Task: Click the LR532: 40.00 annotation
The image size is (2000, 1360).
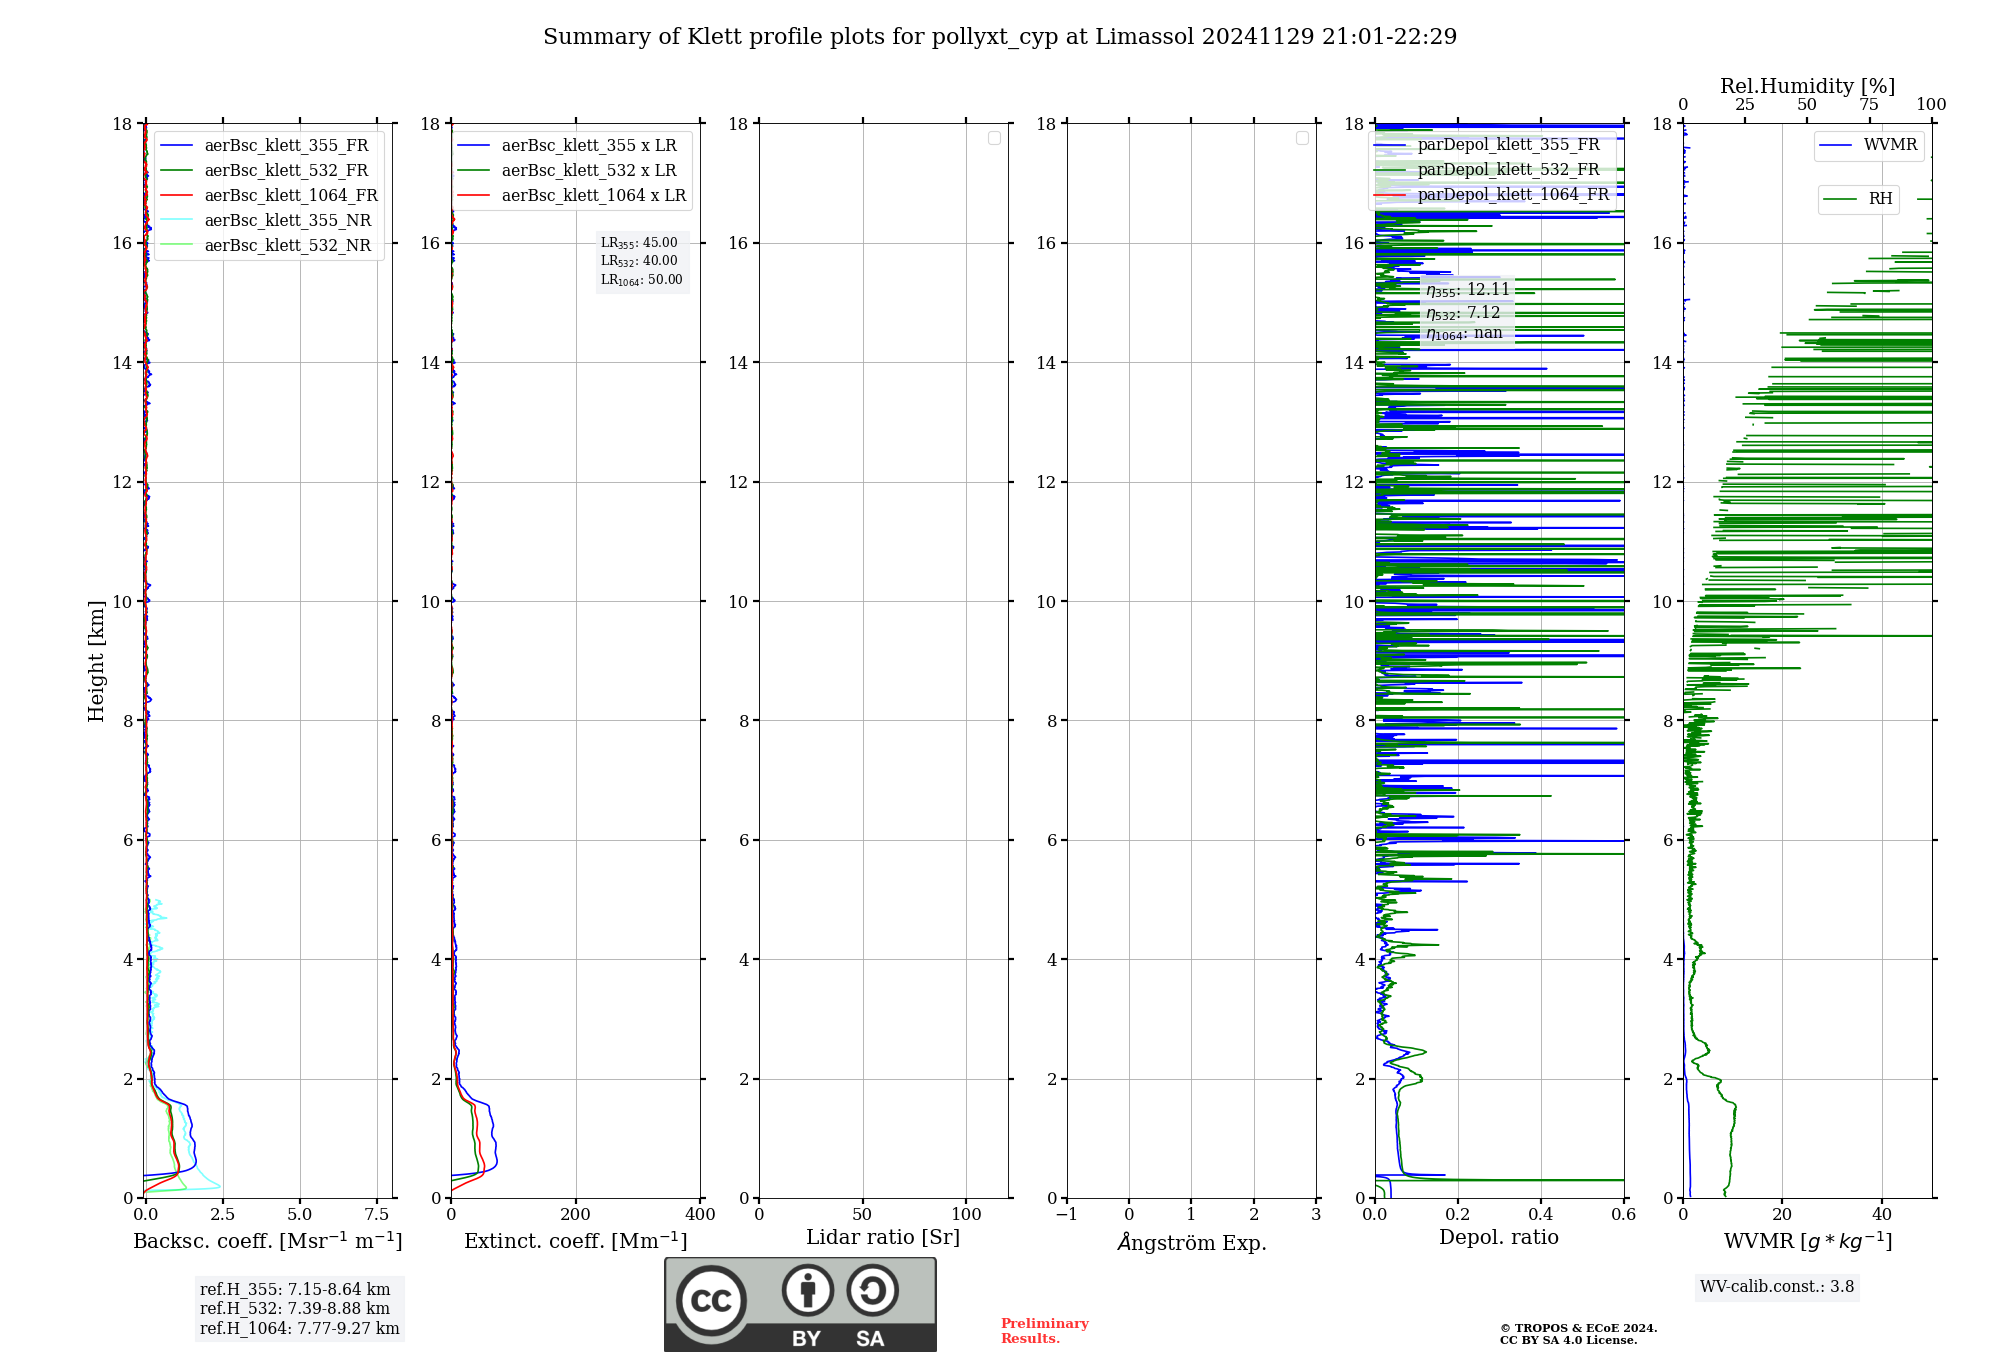Action: tap(639, 261)
